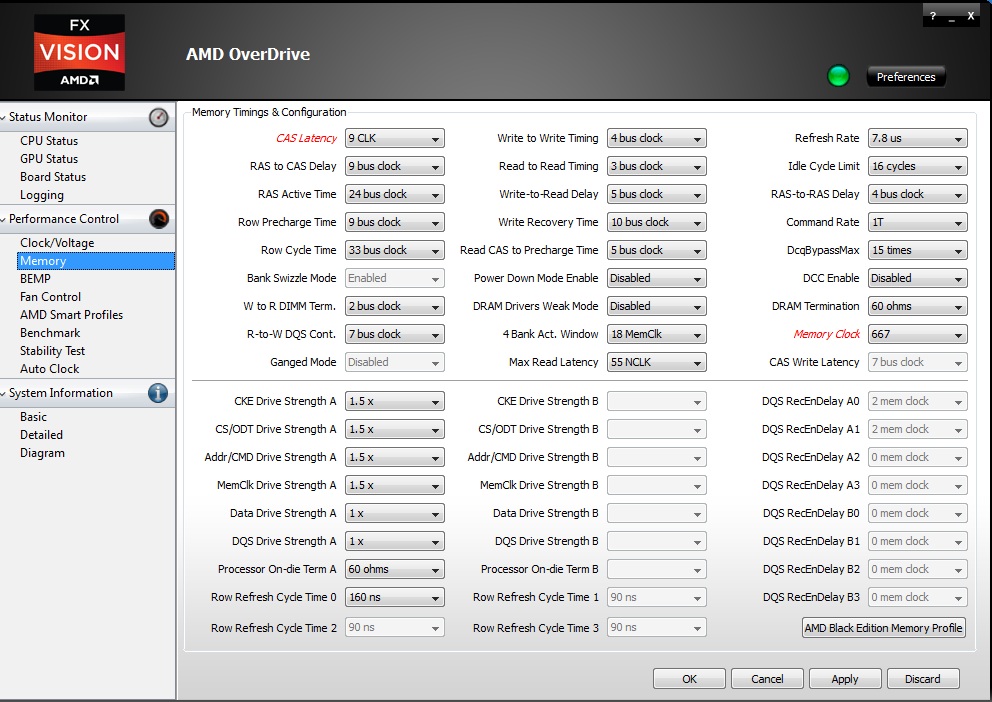Open the Memory Clock dropdown
The height and width of the screenshot is (702, 992).
click(x=918, y=334)
